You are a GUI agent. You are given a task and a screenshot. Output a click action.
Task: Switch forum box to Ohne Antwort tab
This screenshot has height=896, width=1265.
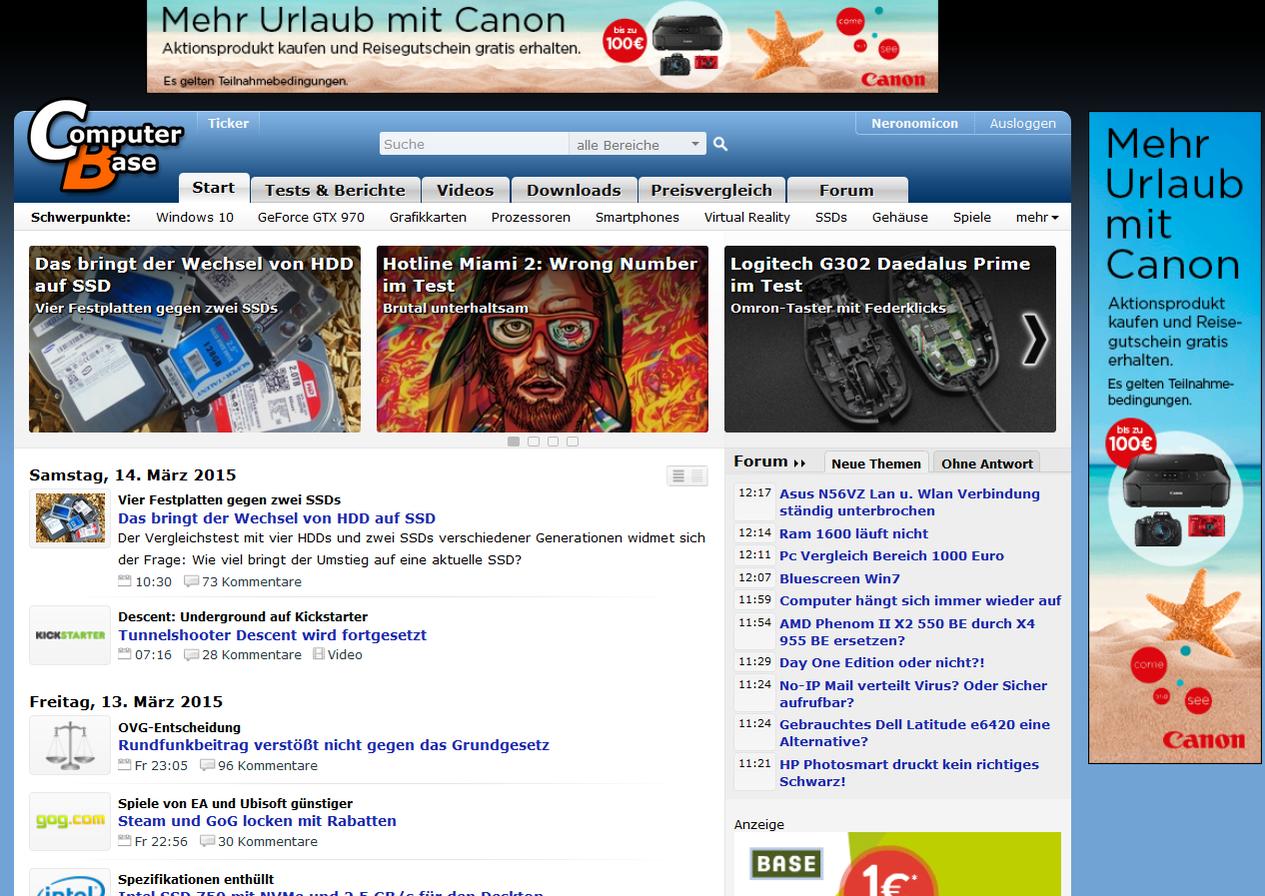987,463
